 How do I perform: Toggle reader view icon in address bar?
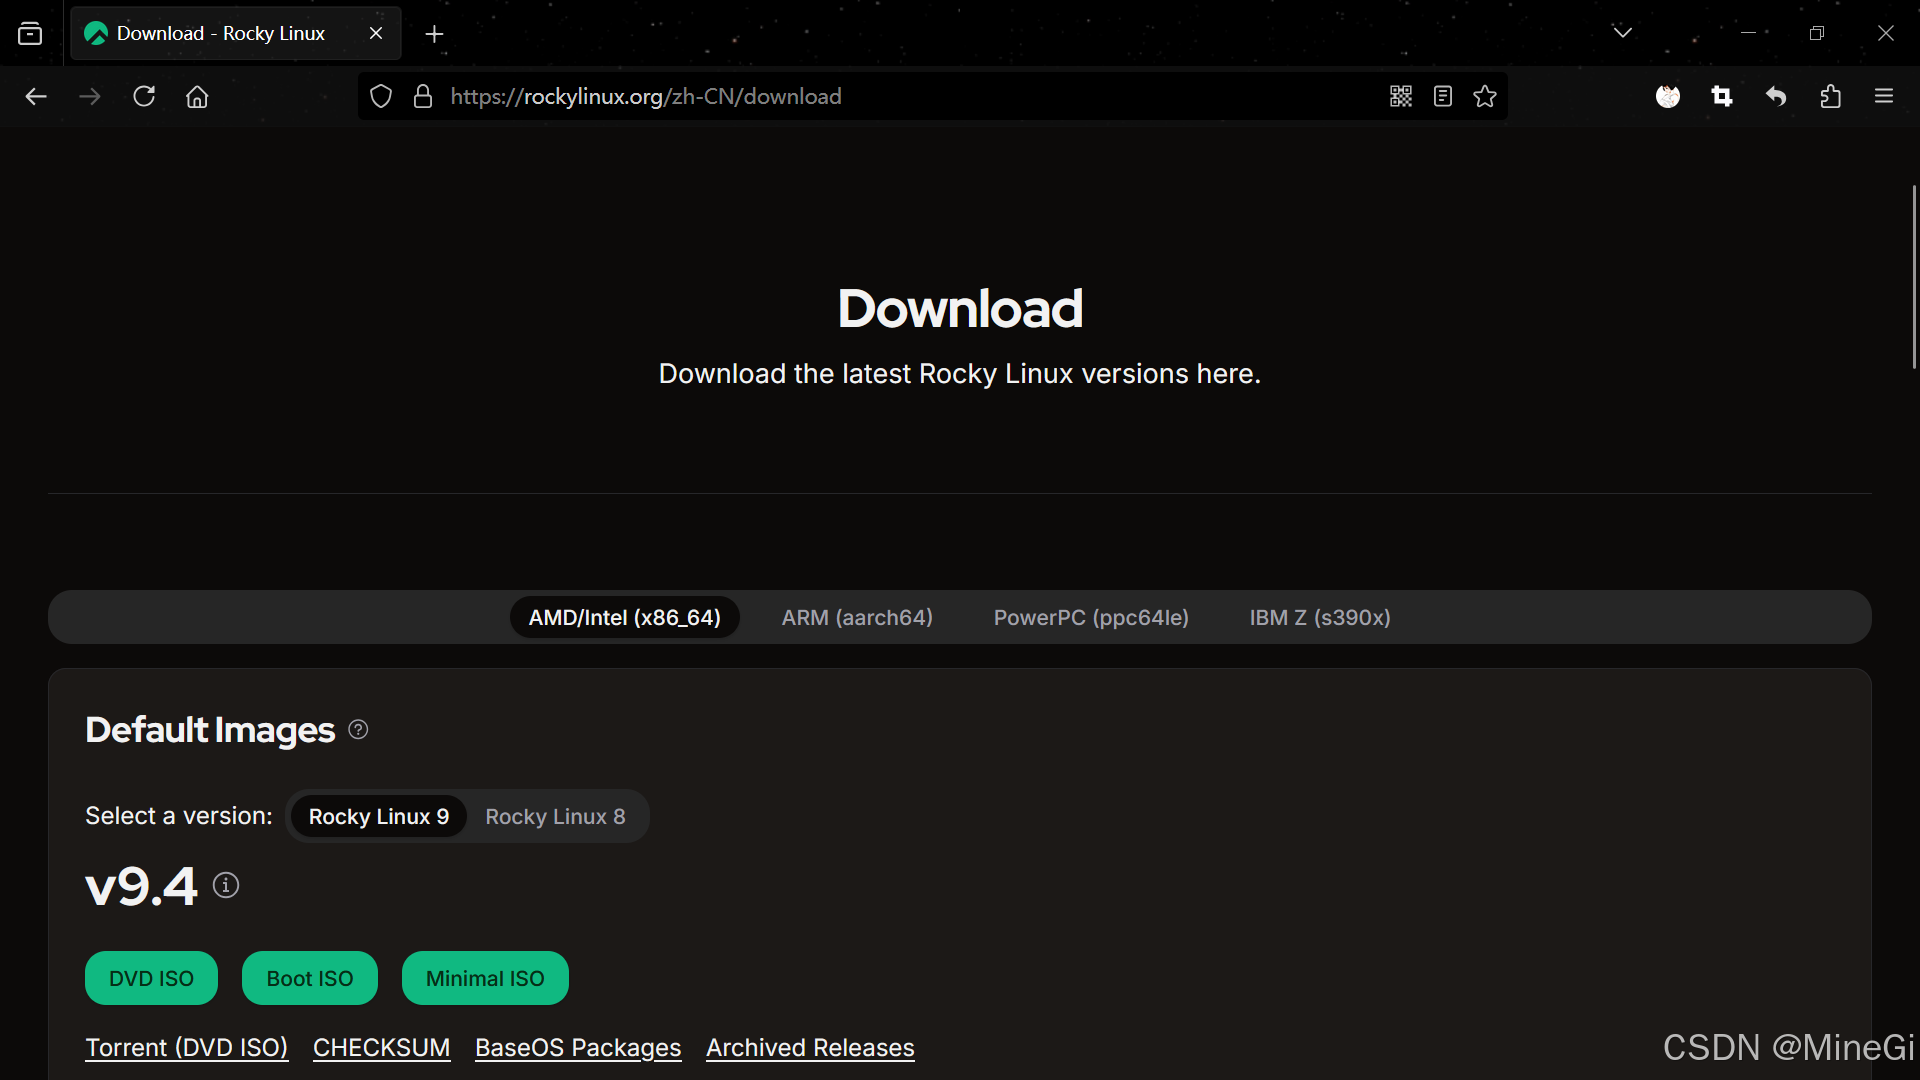1442,96
